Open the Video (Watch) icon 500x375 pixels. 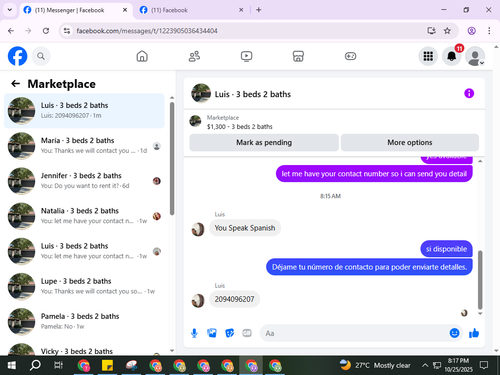pyautogui.click(x=246, y=56)
